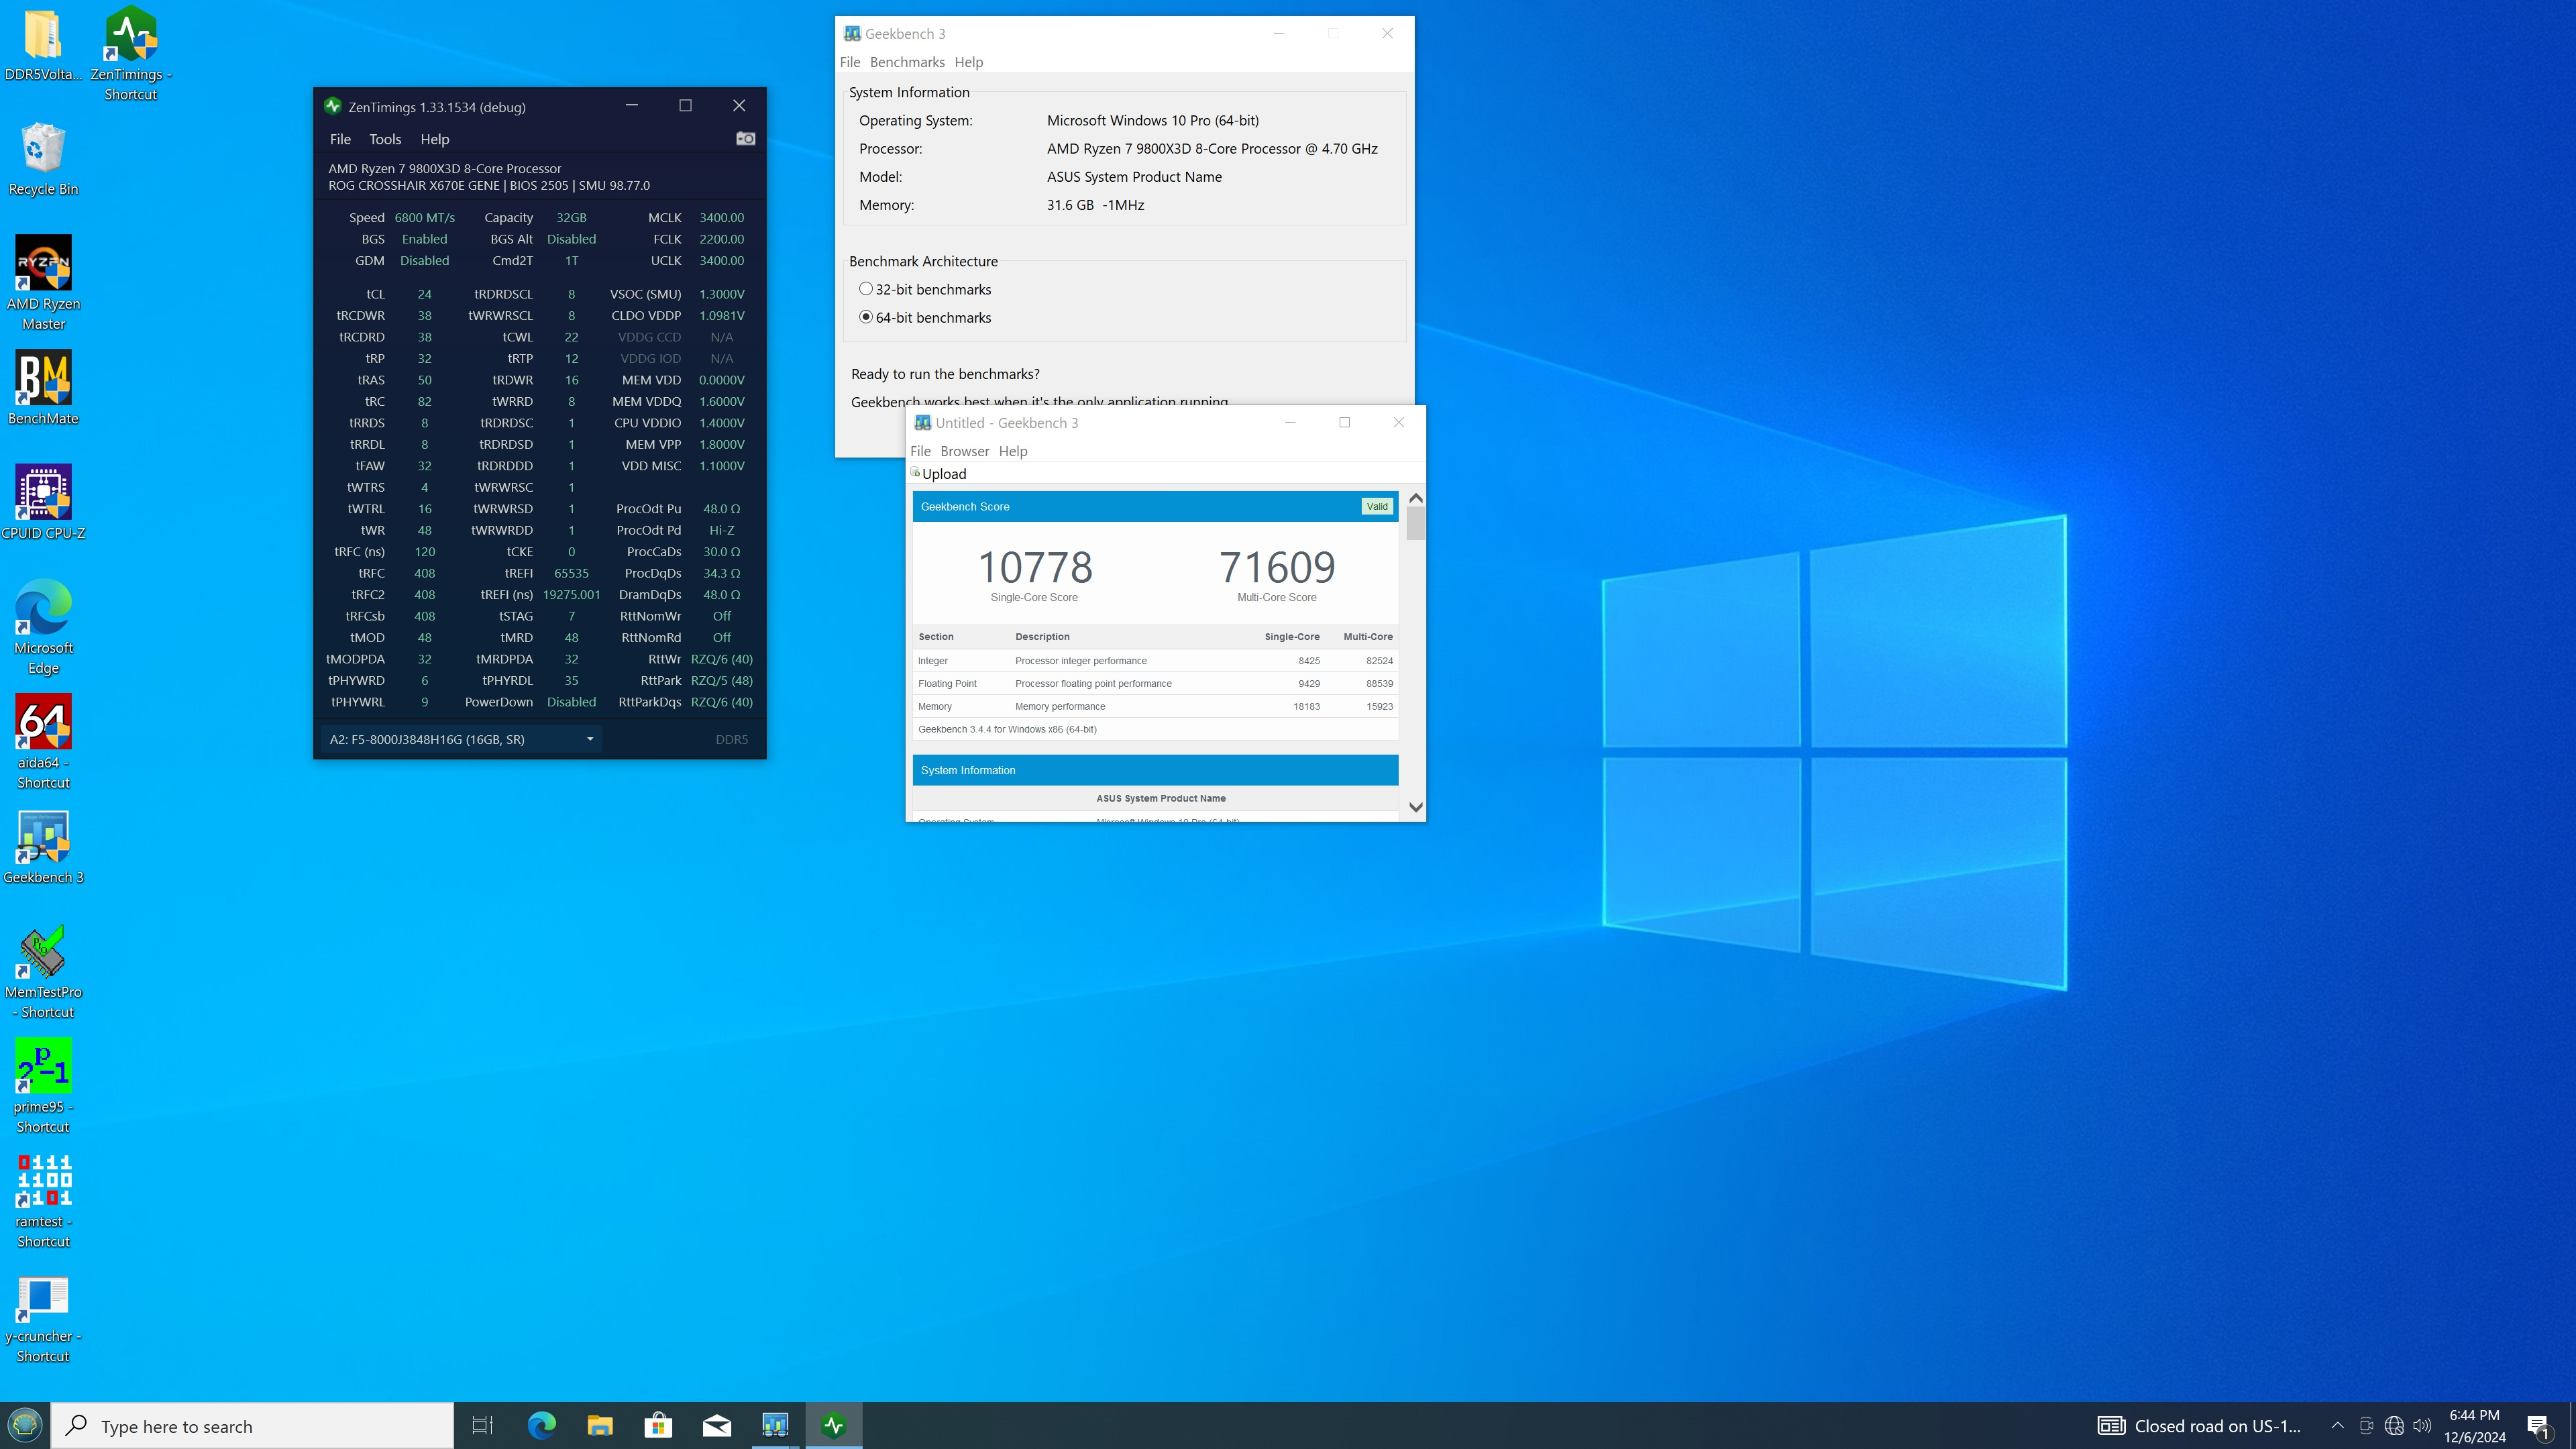Launch the ZenTimings shortcut on desktop
Viewport: 2576px width, 1449px height.
(x=131, y=54)
